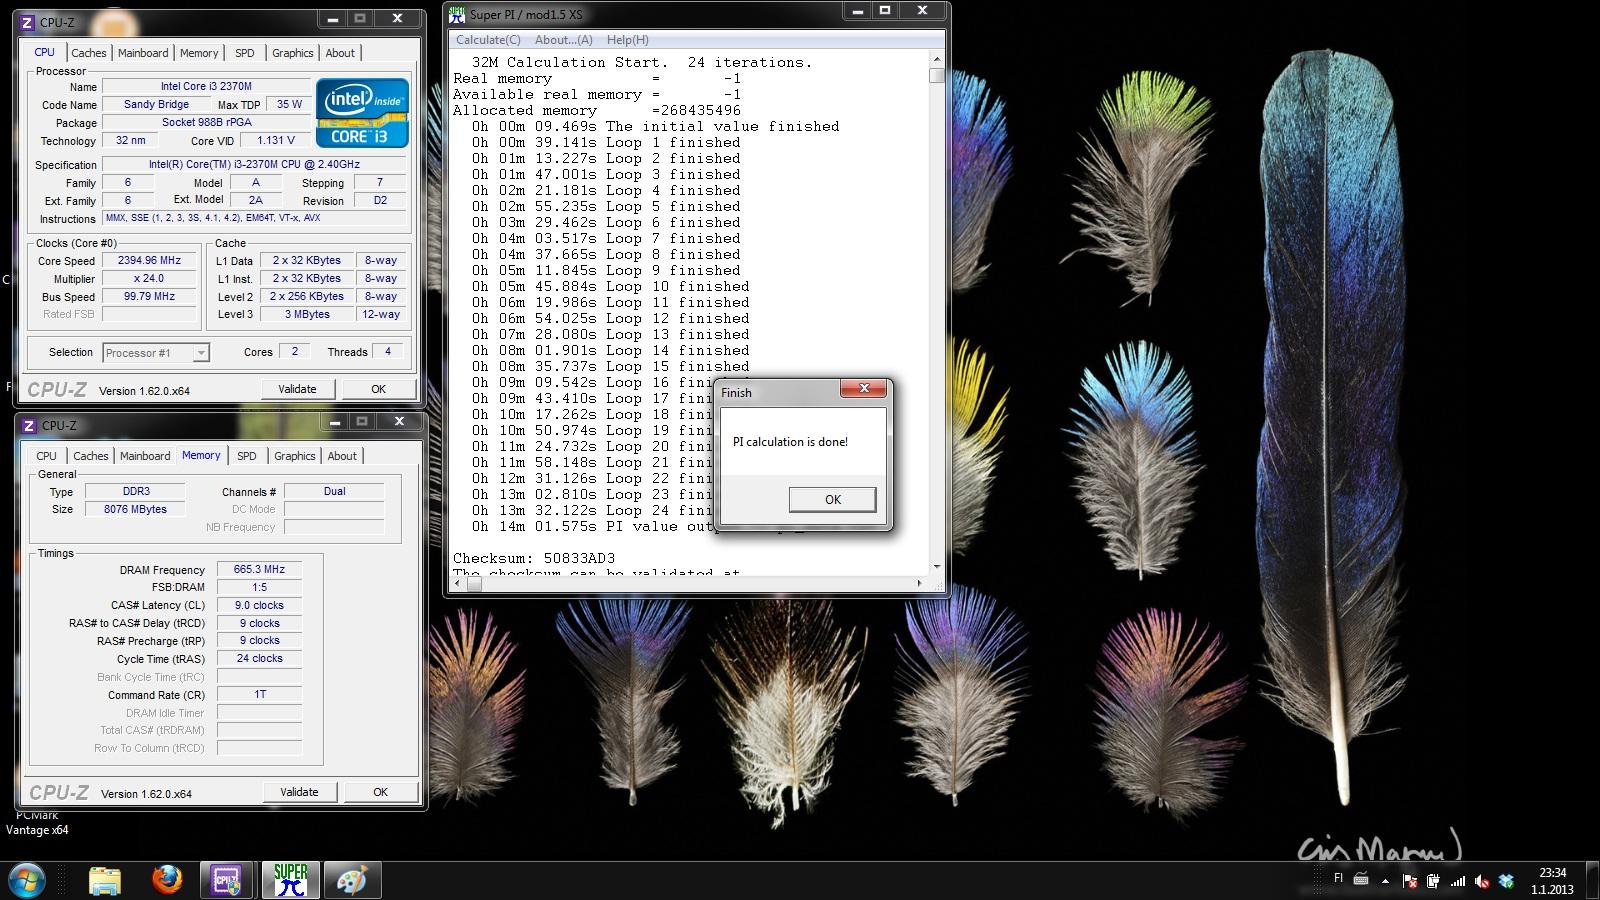
Task: Open Memory tab in top CPU-Z window
Action: pyautogui.click(x=199, y=53)
